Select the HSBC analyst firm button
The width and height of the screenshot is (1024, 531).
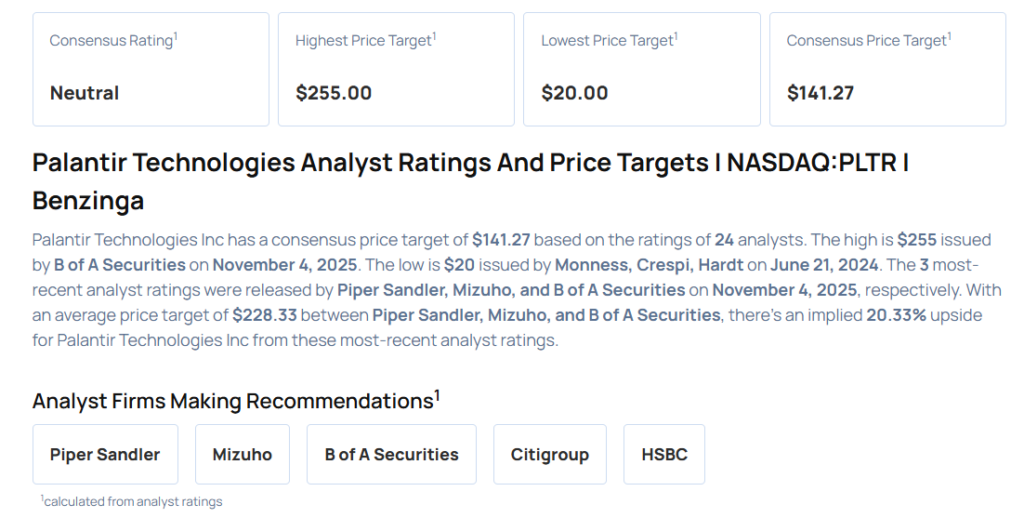pyautogui.click(x=664, y=454)
